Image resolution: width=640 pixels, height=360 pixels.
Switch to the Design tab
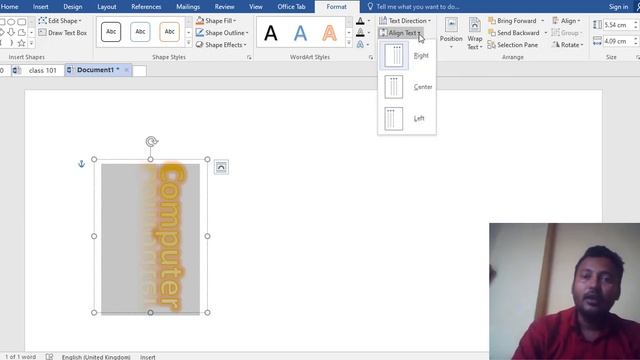click(73, 7)
